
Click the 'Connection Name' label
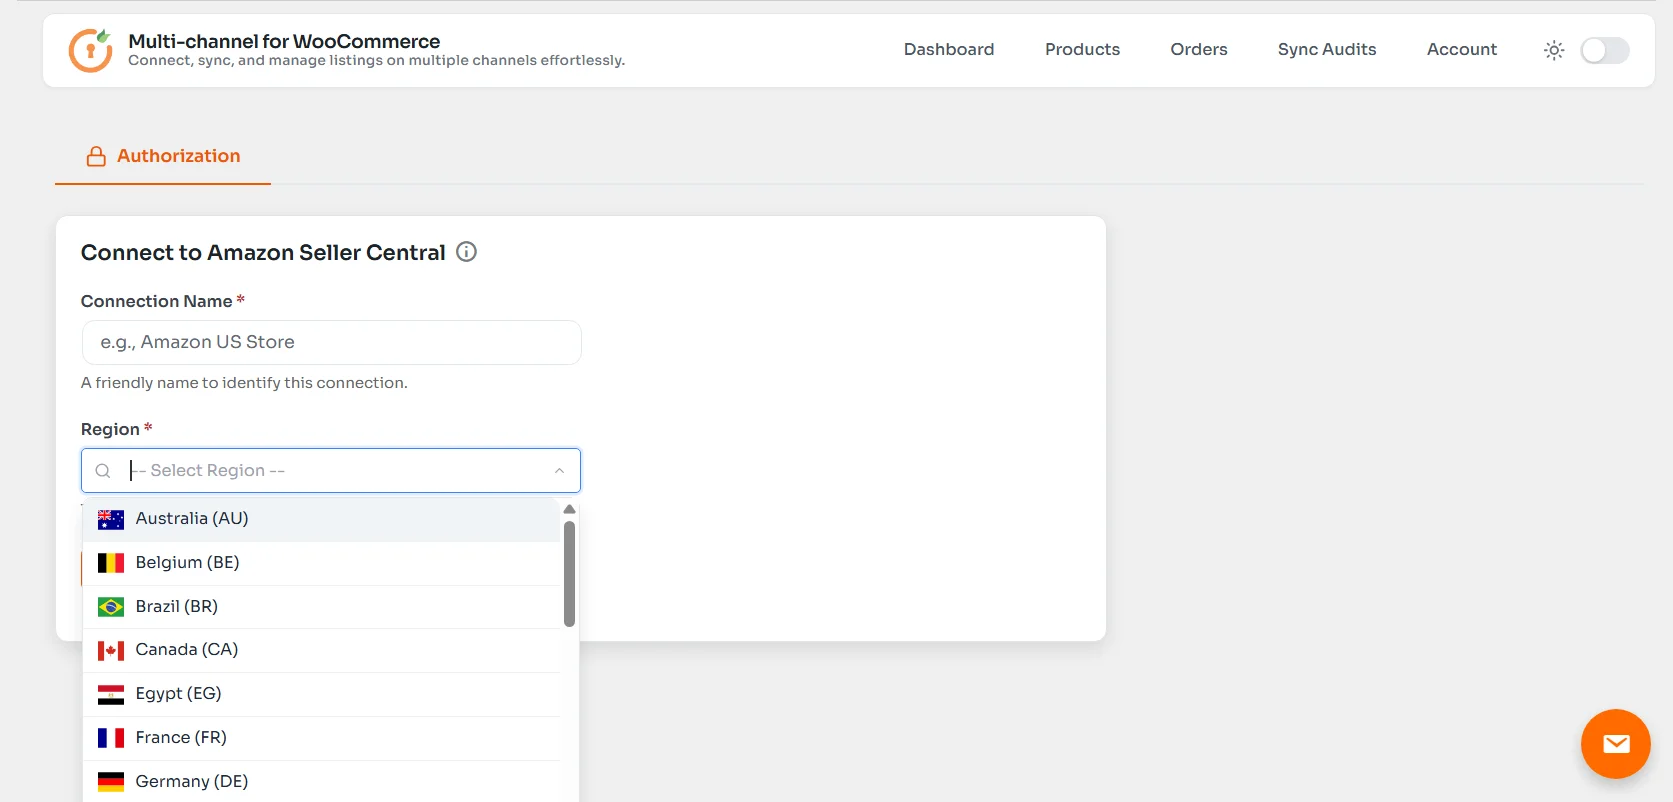(156, 301)
